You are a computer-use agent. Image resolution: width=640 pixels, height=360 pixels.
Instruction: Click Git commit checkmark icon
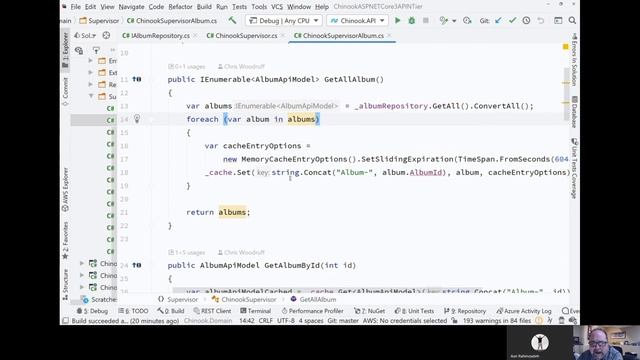coord(512,20)
